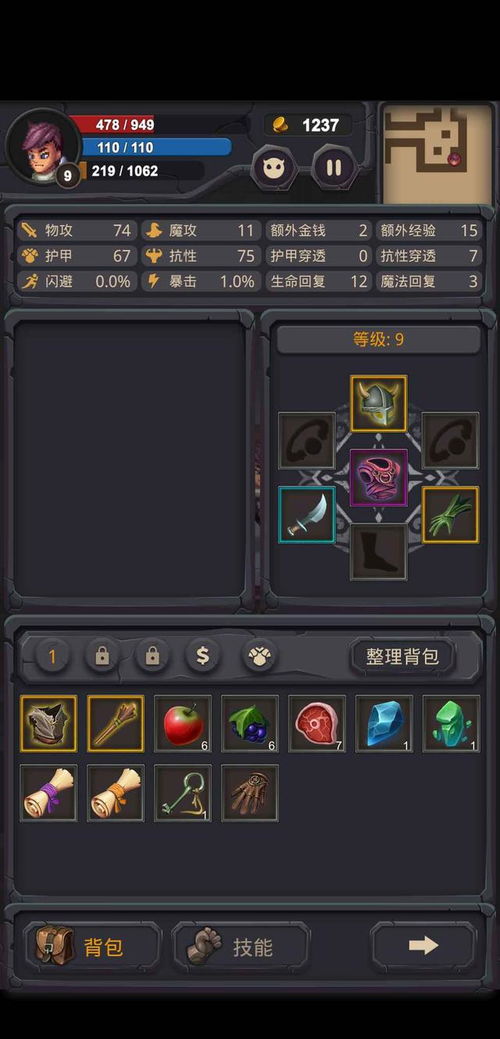
Task: Click the empty boots equipment slot
Action: 378,552
